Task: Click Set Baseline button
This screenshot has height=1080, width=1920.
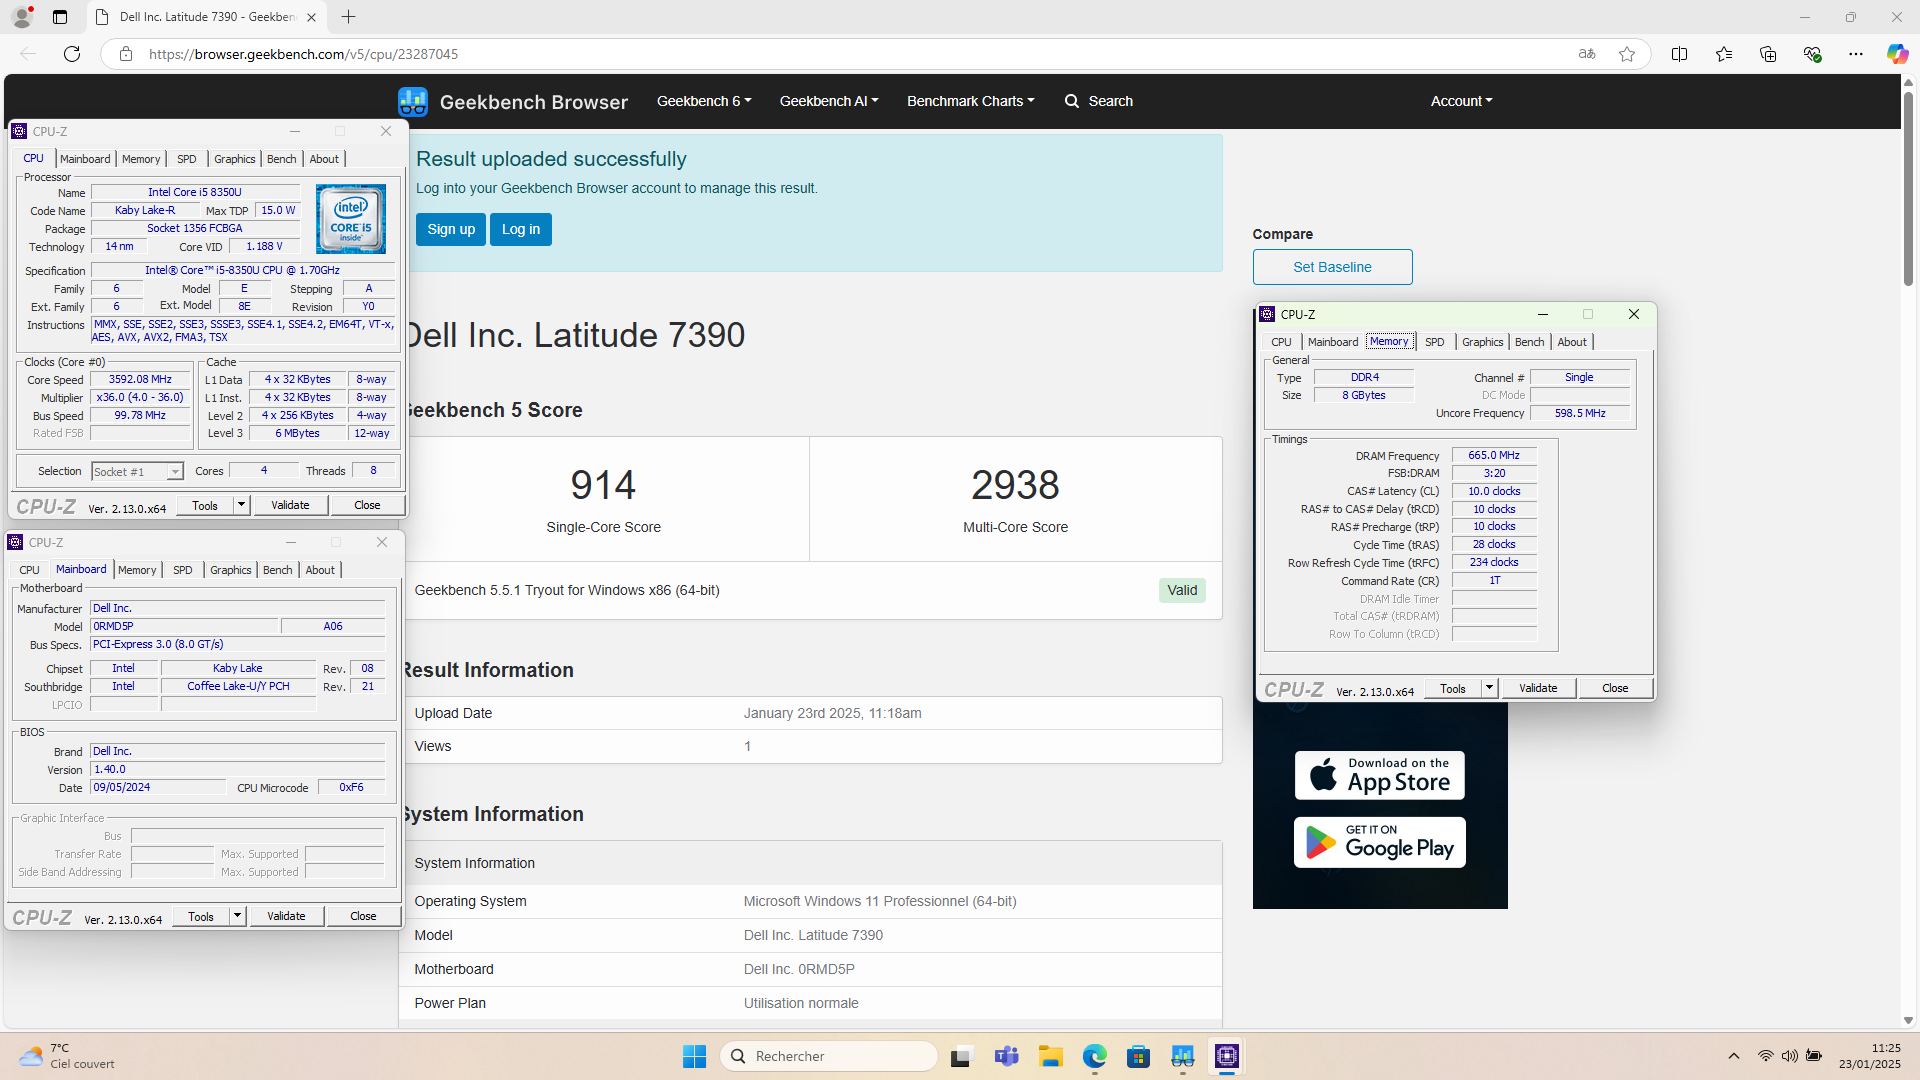Action: point(1332,267)
